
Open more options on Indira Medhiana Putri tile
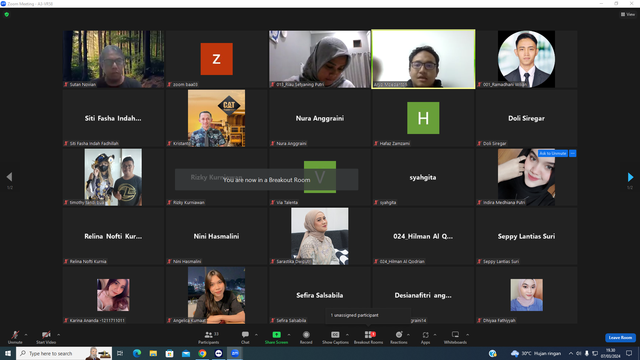[573, 153]
